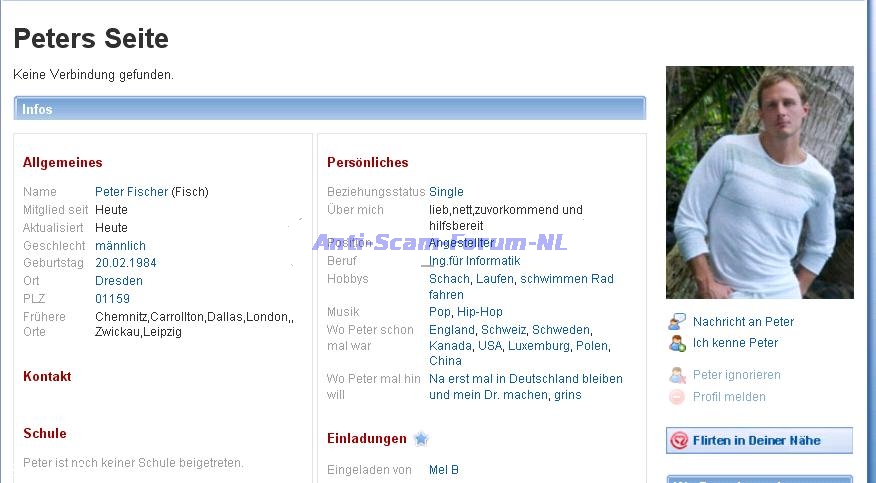Click the Peter ignorieren icon
This screenshot has height=483, width=876.
tap(677, 375)
